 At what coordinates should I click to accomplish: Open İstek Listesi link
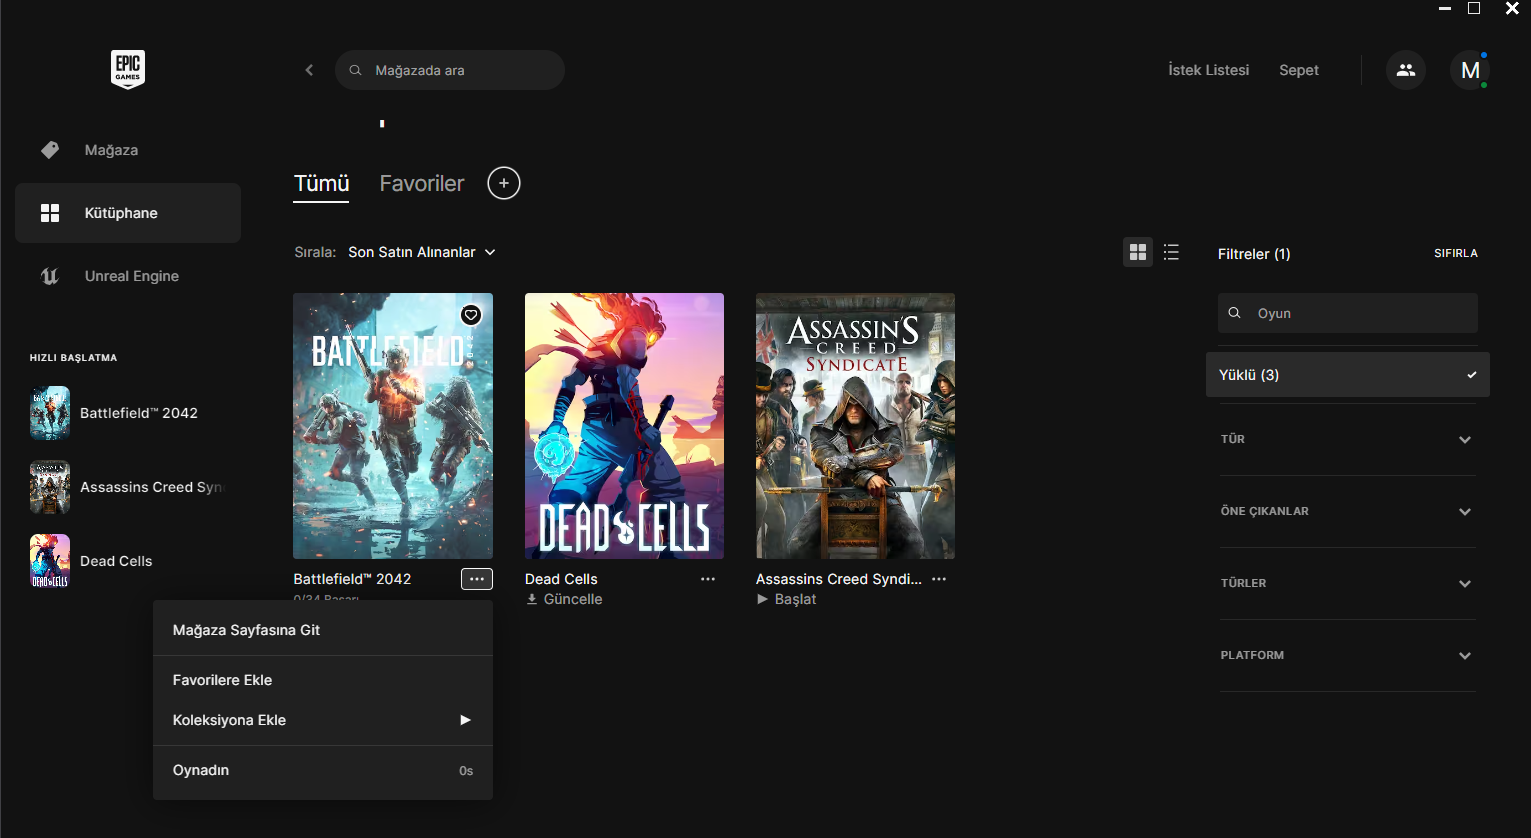[x=1208, y=70]
